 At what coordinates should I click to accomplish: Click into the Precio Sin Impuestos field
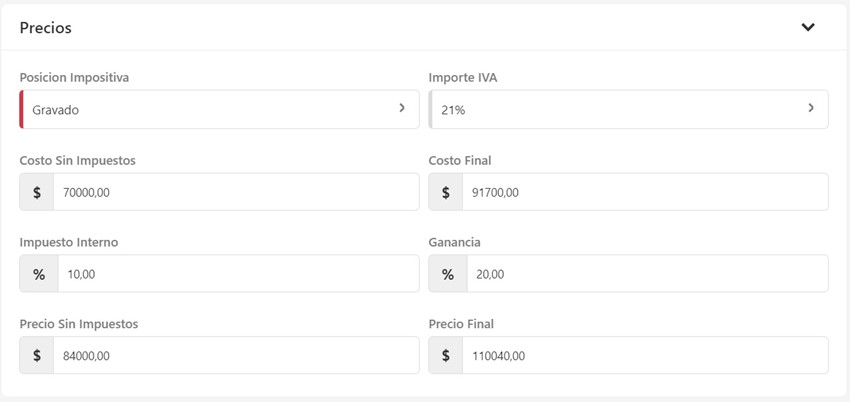[x=236, y=355]
